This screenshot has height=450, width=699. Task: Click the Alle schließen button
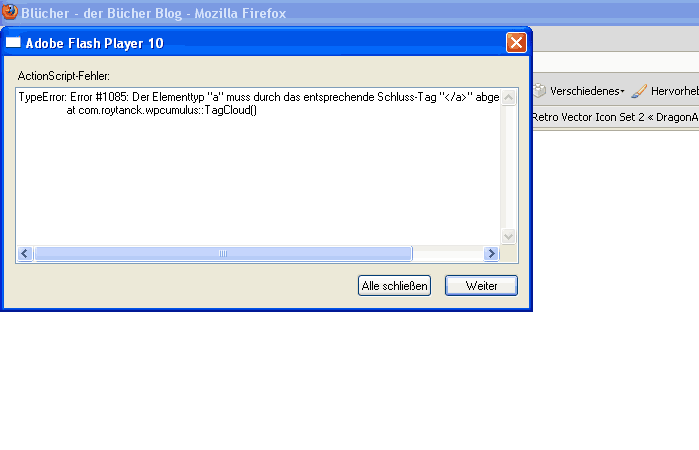coord(394,285)
